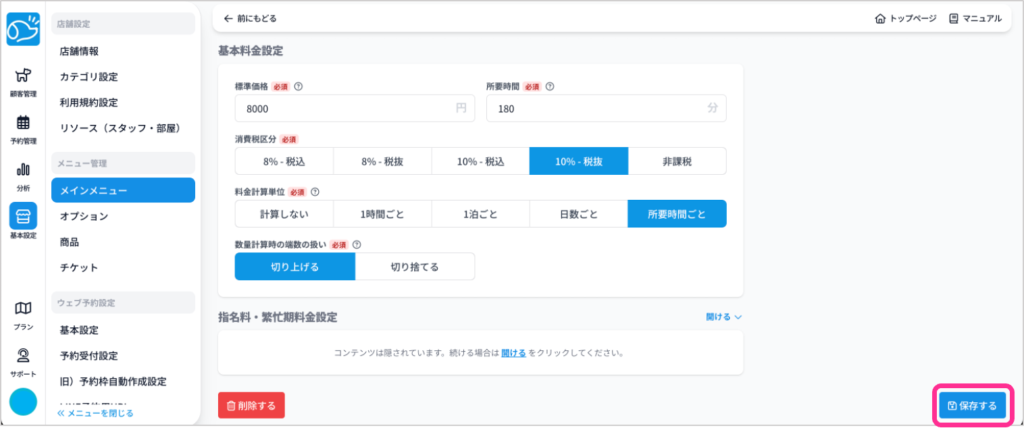Screen dimensions: 1024x428
Task: Expand 指名料・繁忙期料金設定 with 開ける chevron
Action: click(723, 317)
